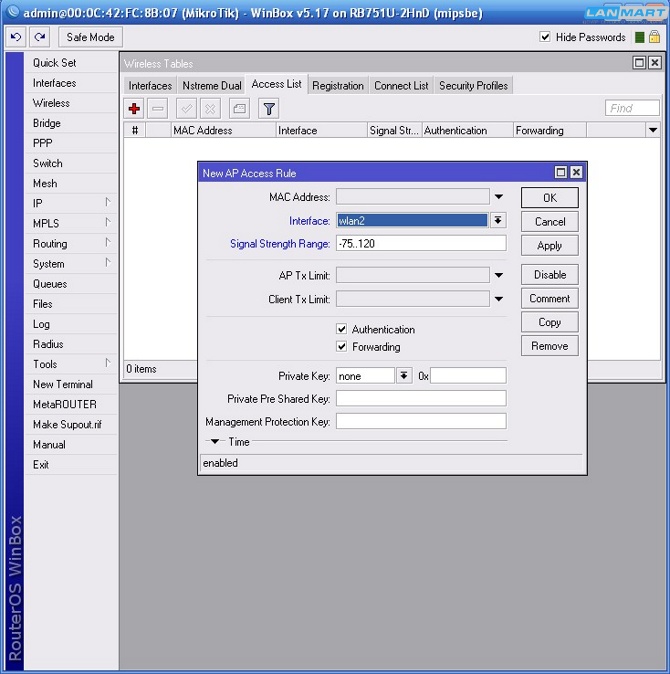Click the Apply button

click(550, 245)
